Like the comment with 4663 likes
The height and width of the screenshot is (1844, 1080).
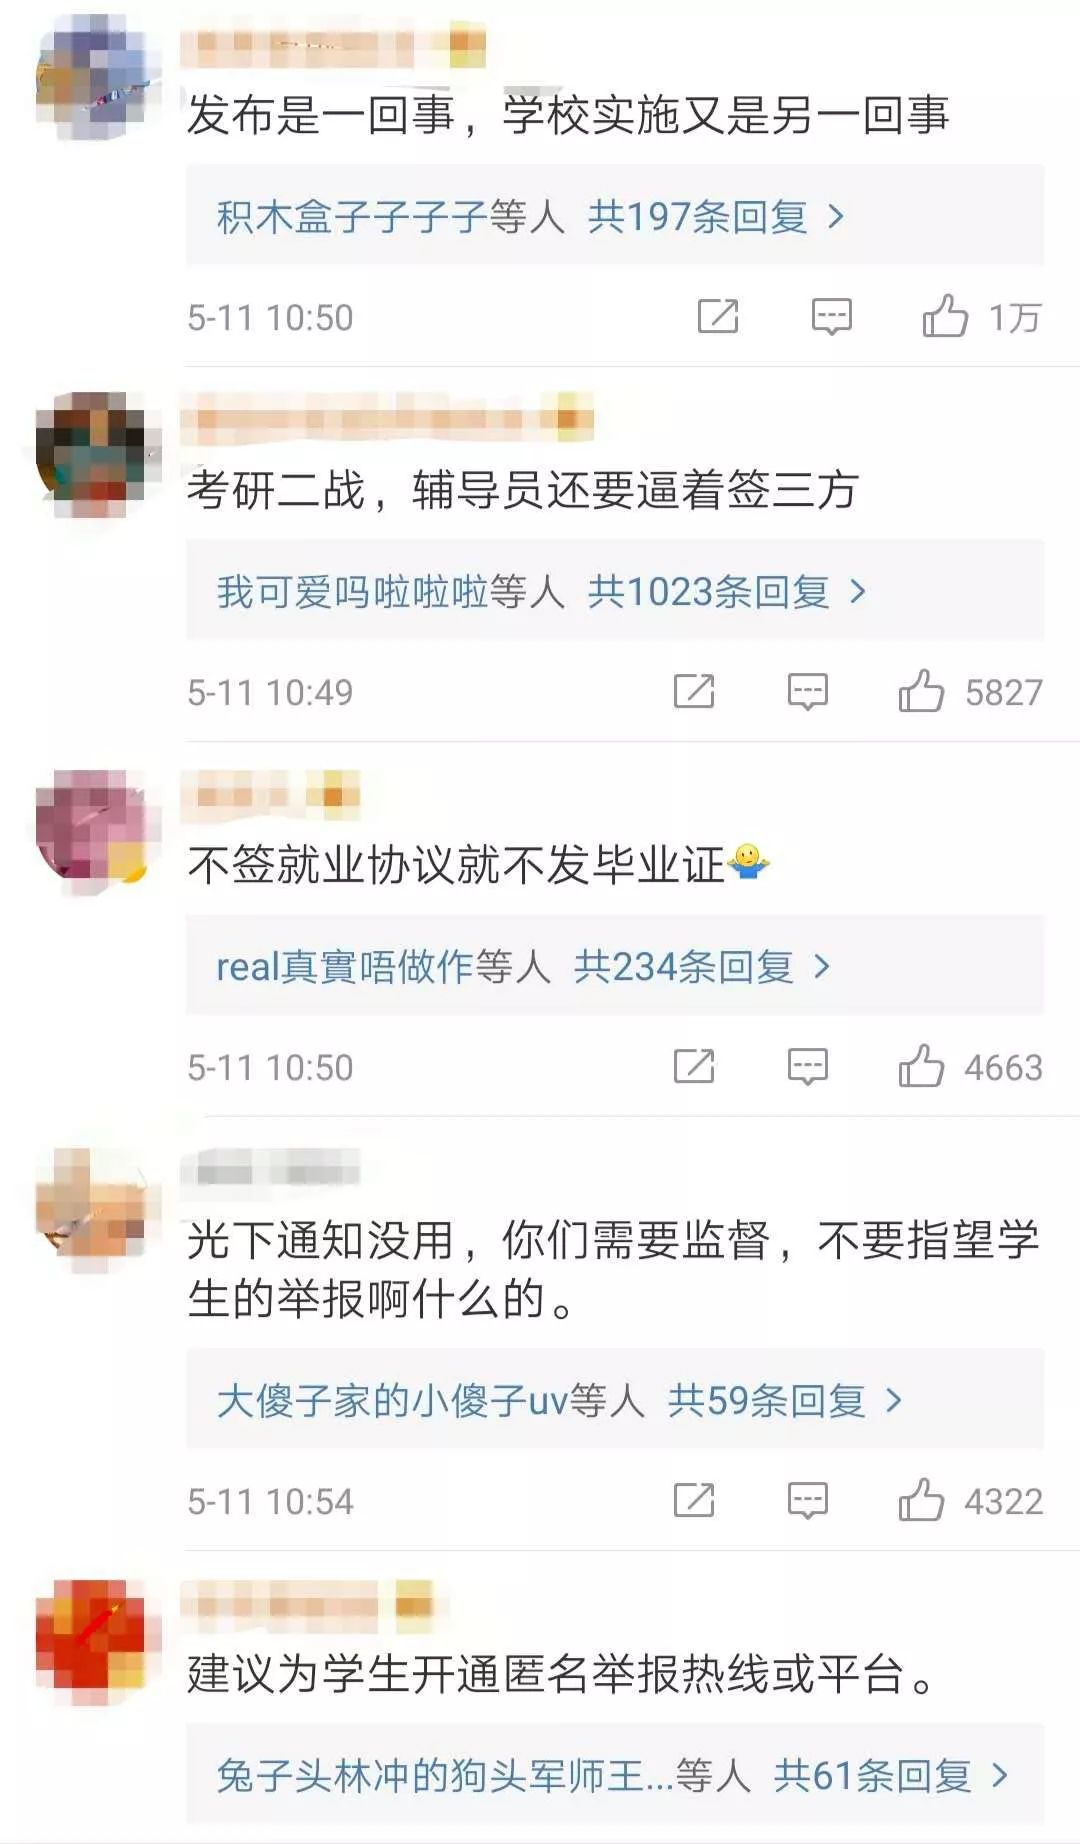[921, 1066]
